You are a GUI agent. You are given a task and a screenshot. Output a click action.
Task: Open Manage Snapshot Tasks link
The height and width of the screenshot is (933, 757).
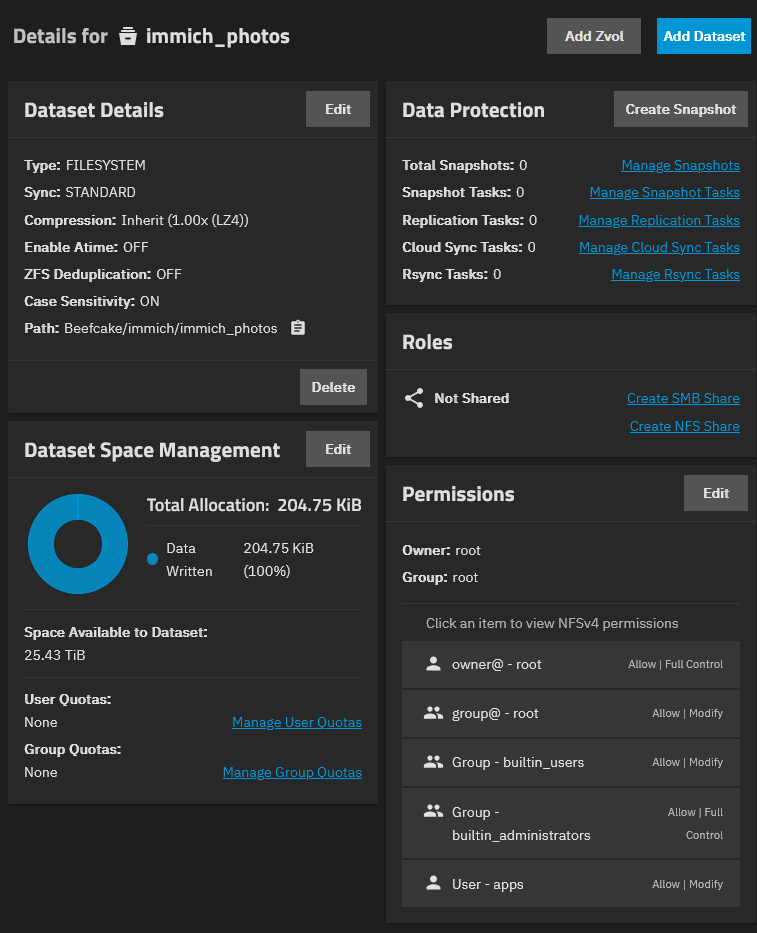click(664, 192)
